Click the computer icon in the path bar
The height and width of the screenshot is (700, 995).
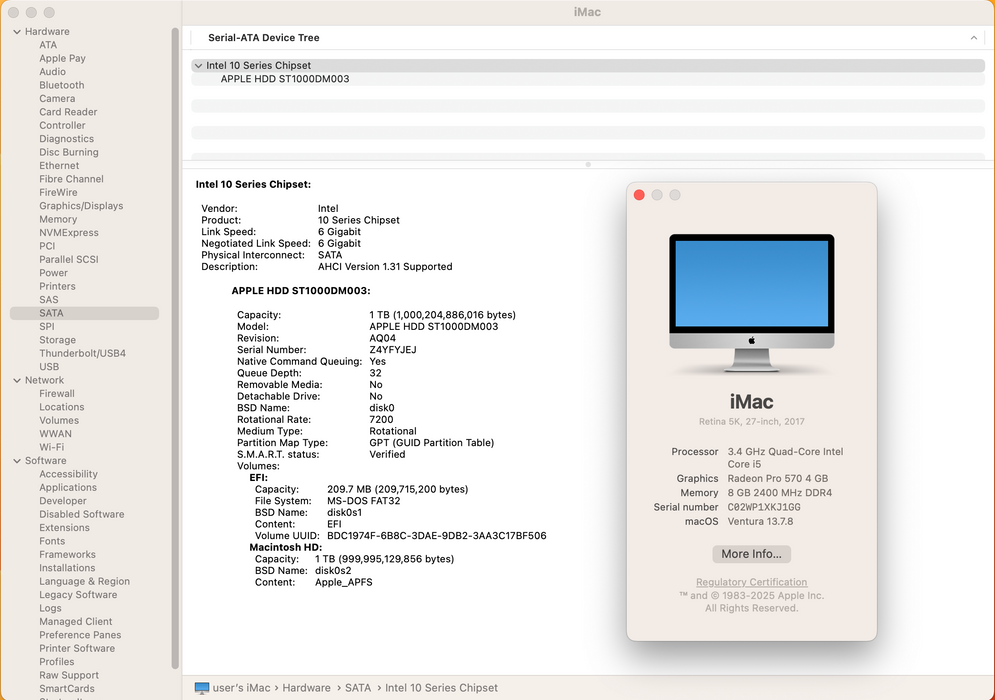(x=202, y=688)
